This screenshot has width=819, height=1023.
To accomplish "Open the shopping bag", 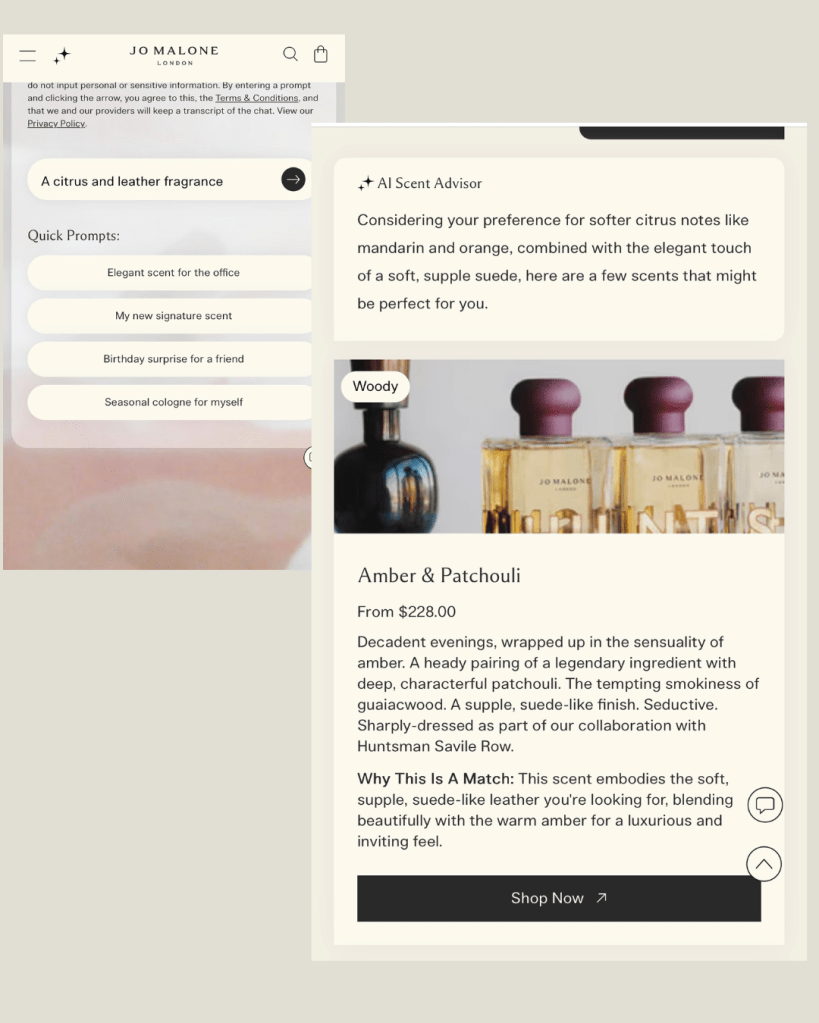I will coord(320,54).
